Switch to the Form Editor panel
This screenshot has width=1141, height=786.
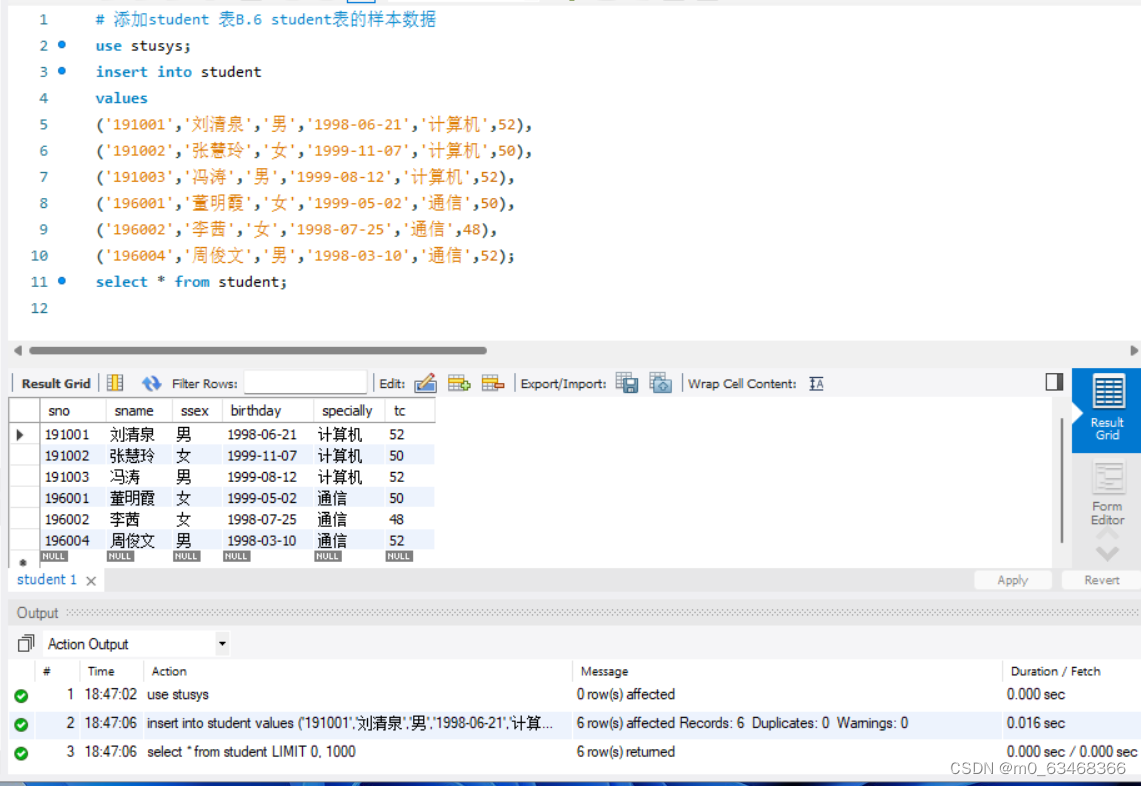[x=1106, y=495]
